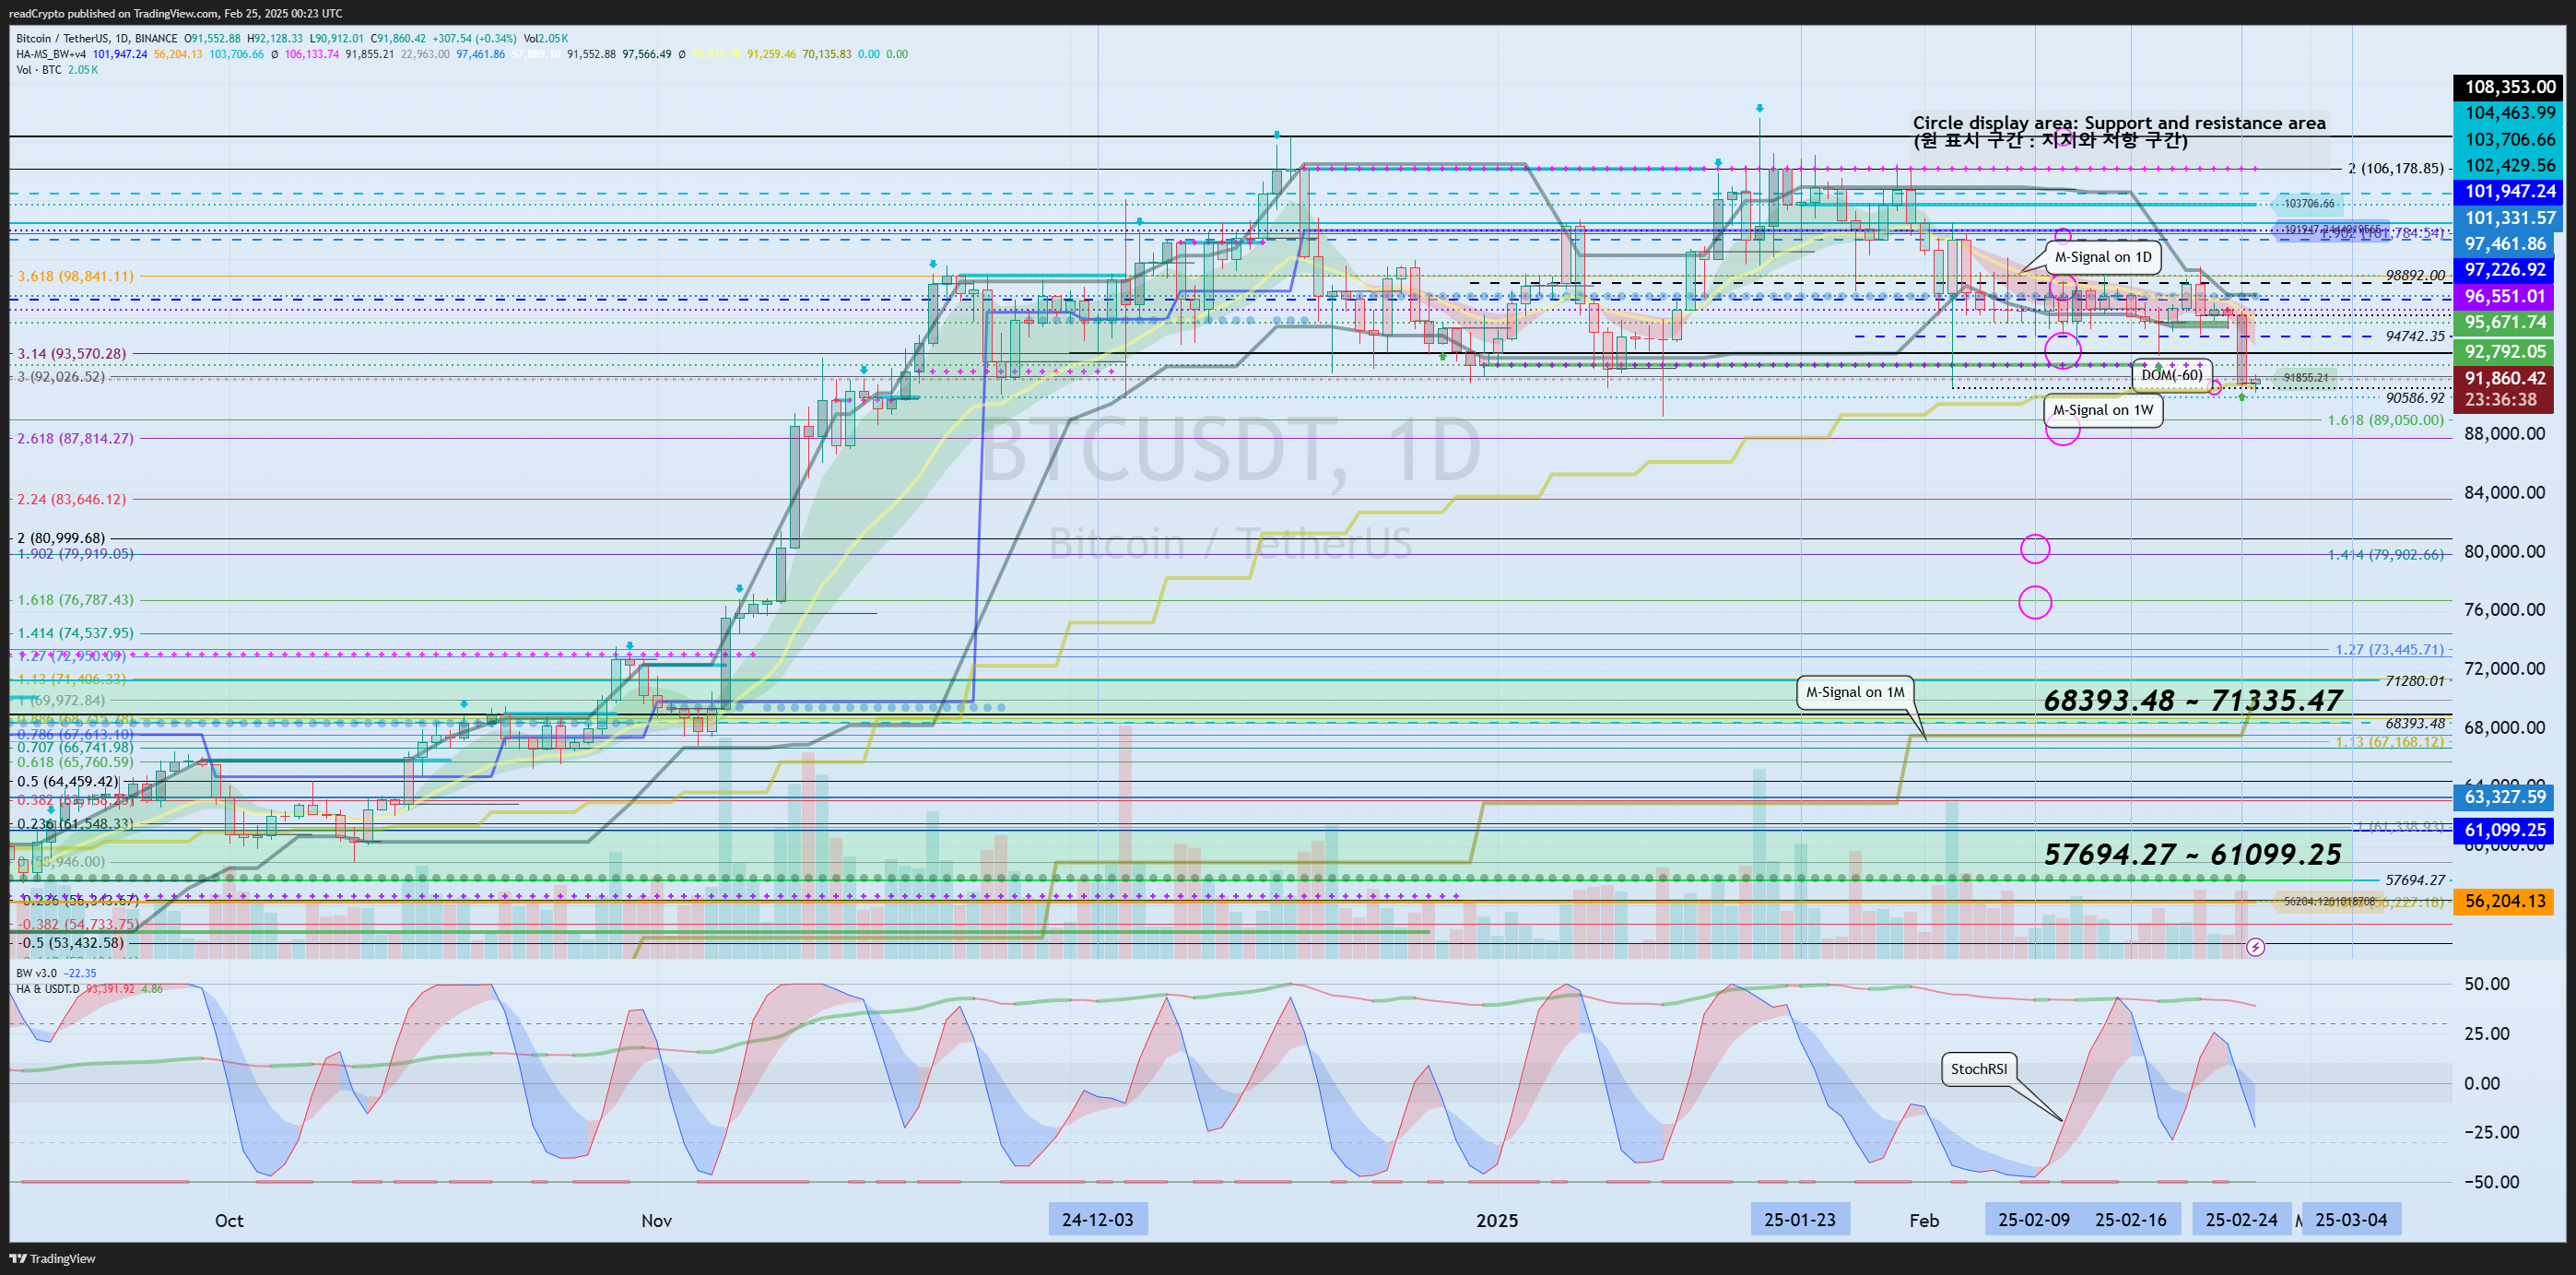Click the Feb label on time axis
Screen dimensions: 2576x1275
[x=1924, y=1220]
